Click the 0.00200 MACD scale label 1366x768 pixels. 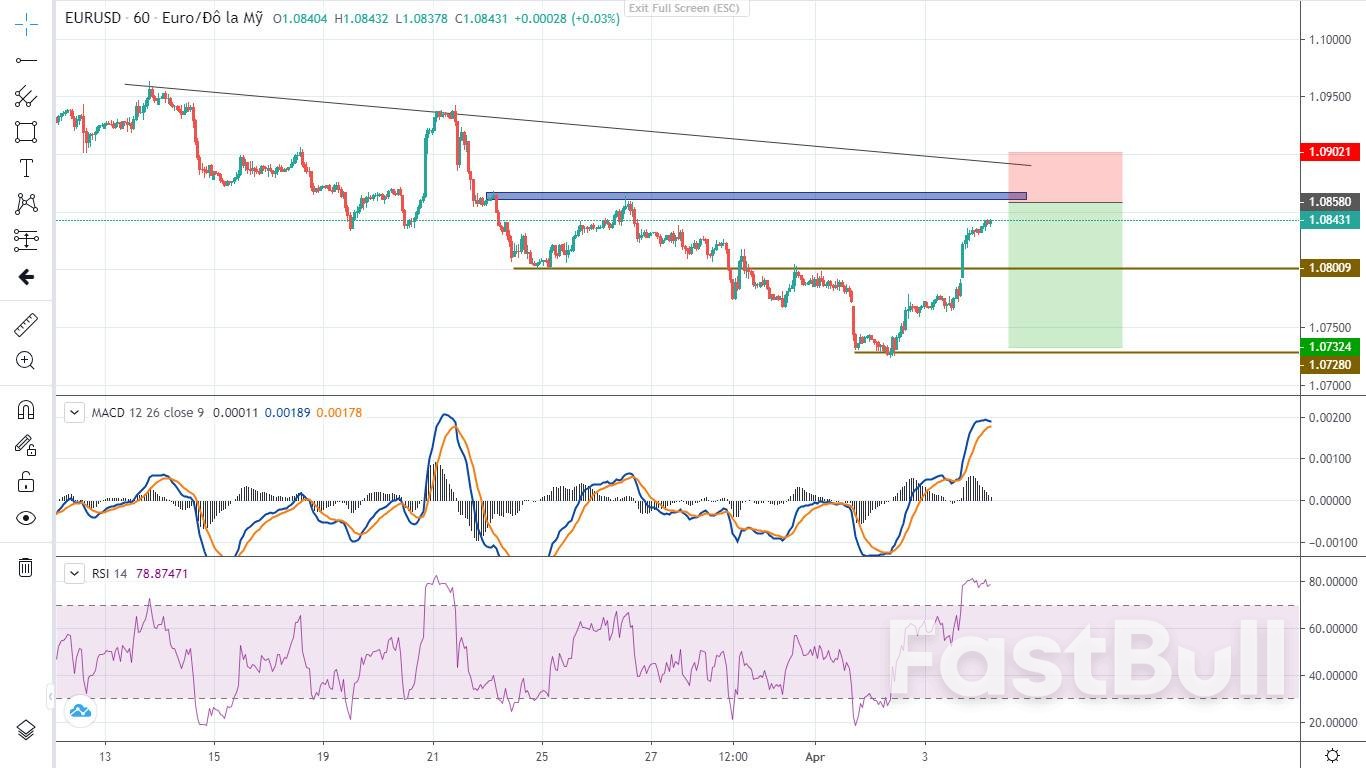1329,418
